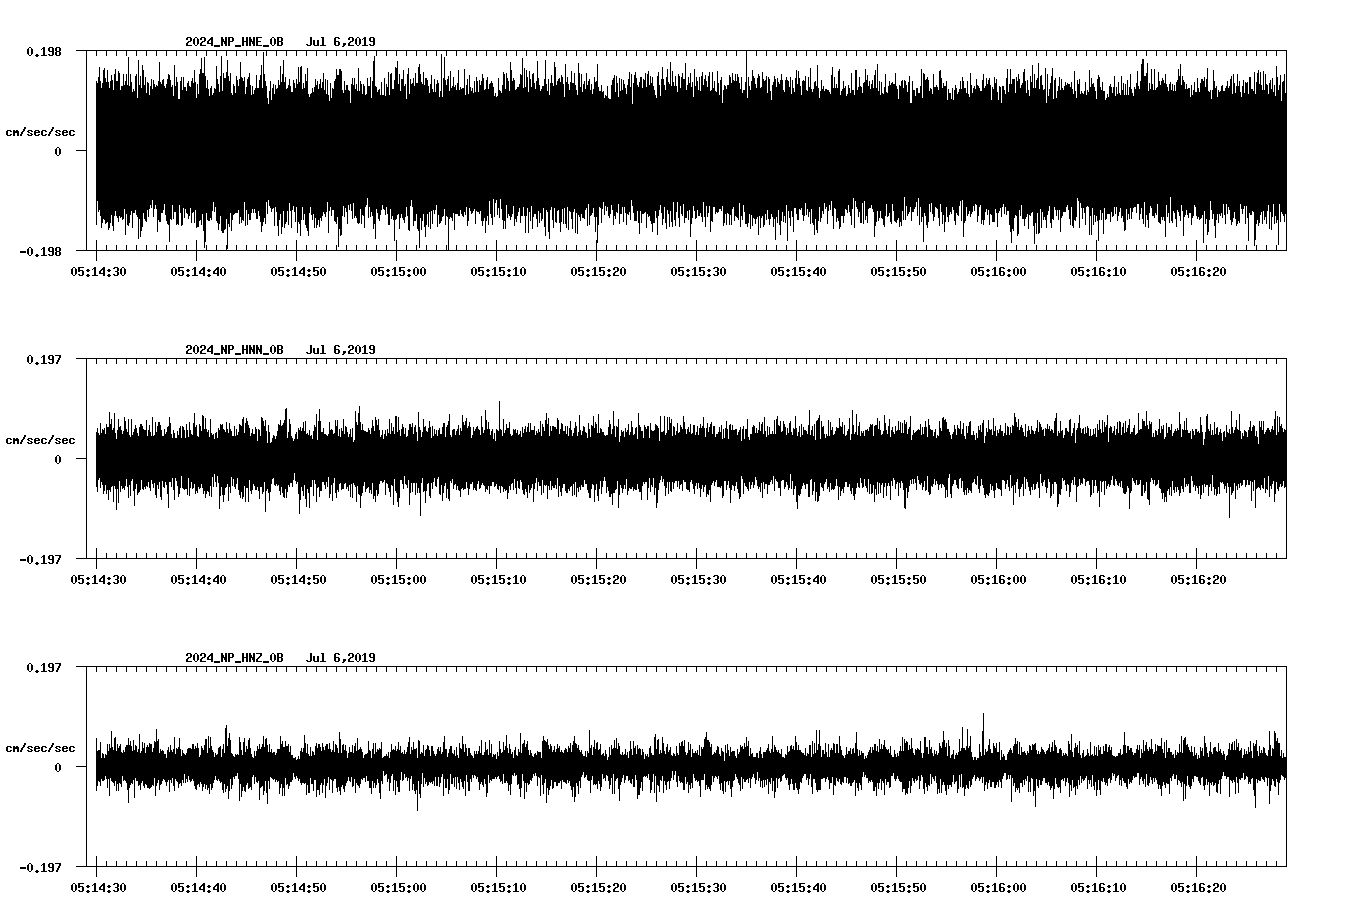Click the cm/sec/sec unit label of HNZ plot
The height and width of the screenshot is (924, 1358).
(x=40, y=748)
